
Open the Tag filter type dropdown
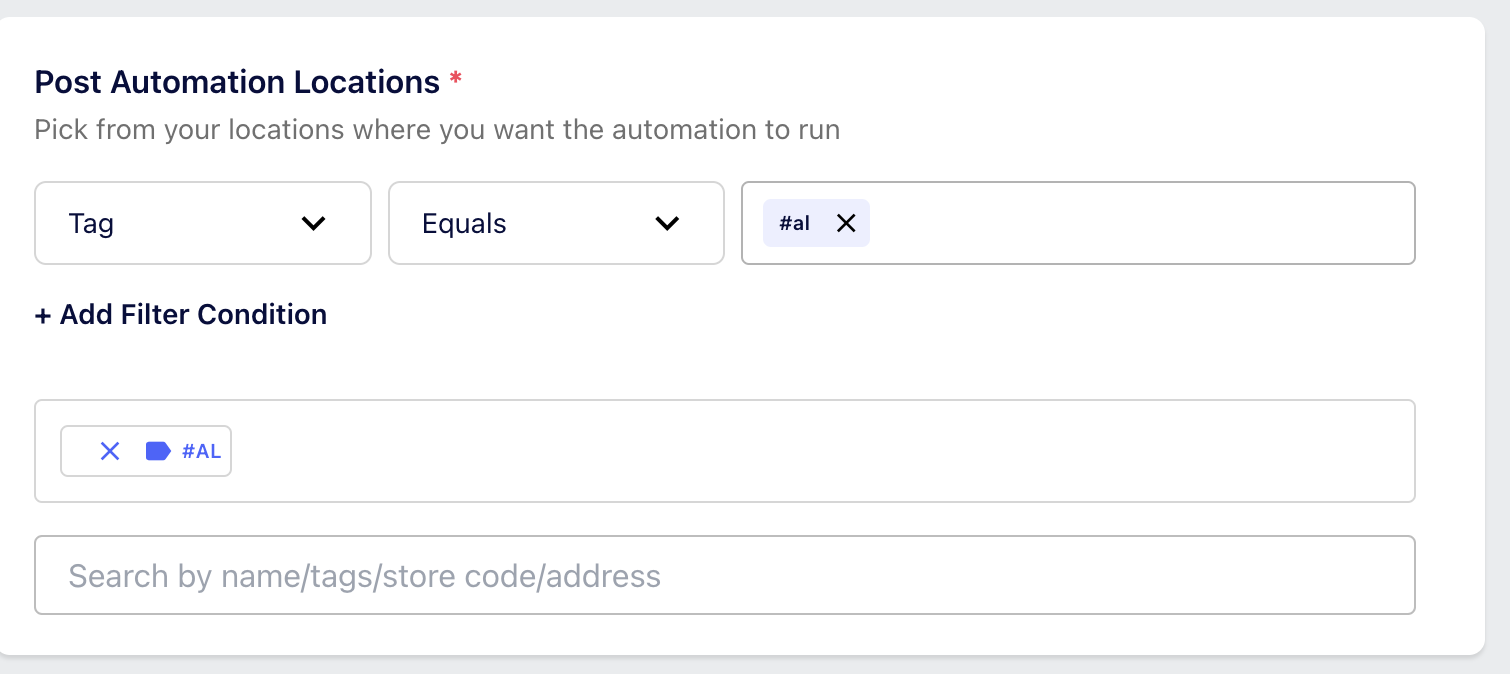(203, 223)
